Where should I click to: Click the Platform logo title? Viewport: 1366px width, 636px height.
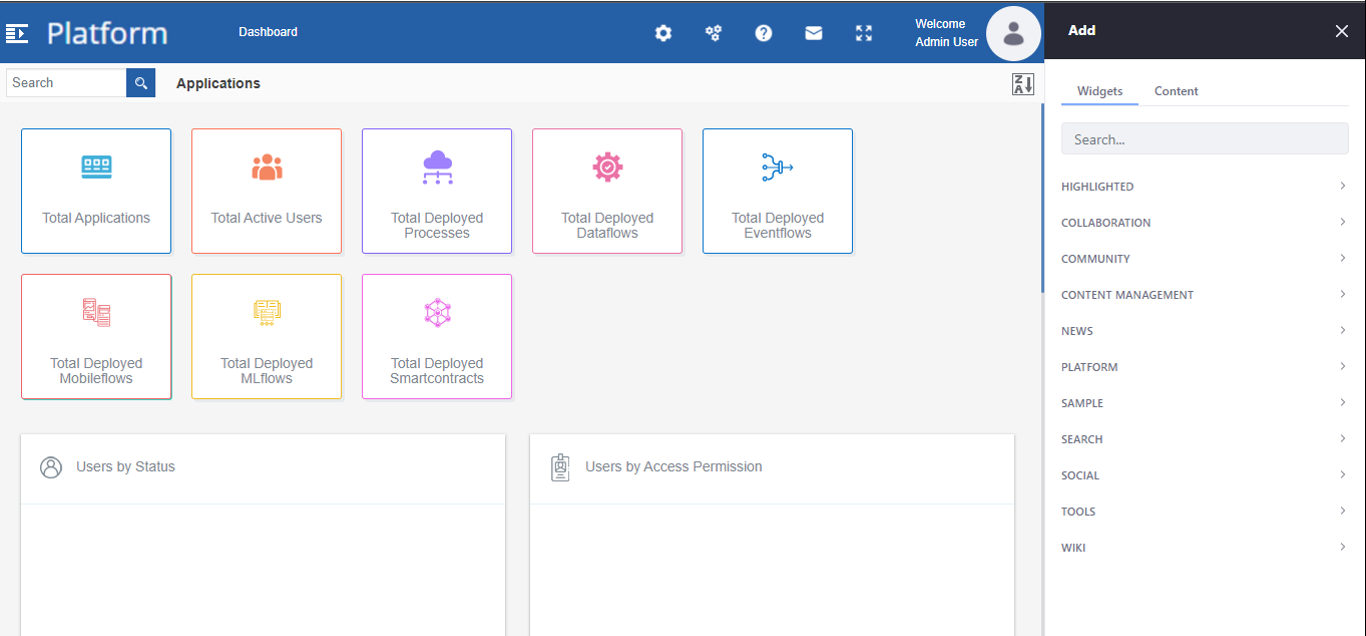tap(107, 33)
